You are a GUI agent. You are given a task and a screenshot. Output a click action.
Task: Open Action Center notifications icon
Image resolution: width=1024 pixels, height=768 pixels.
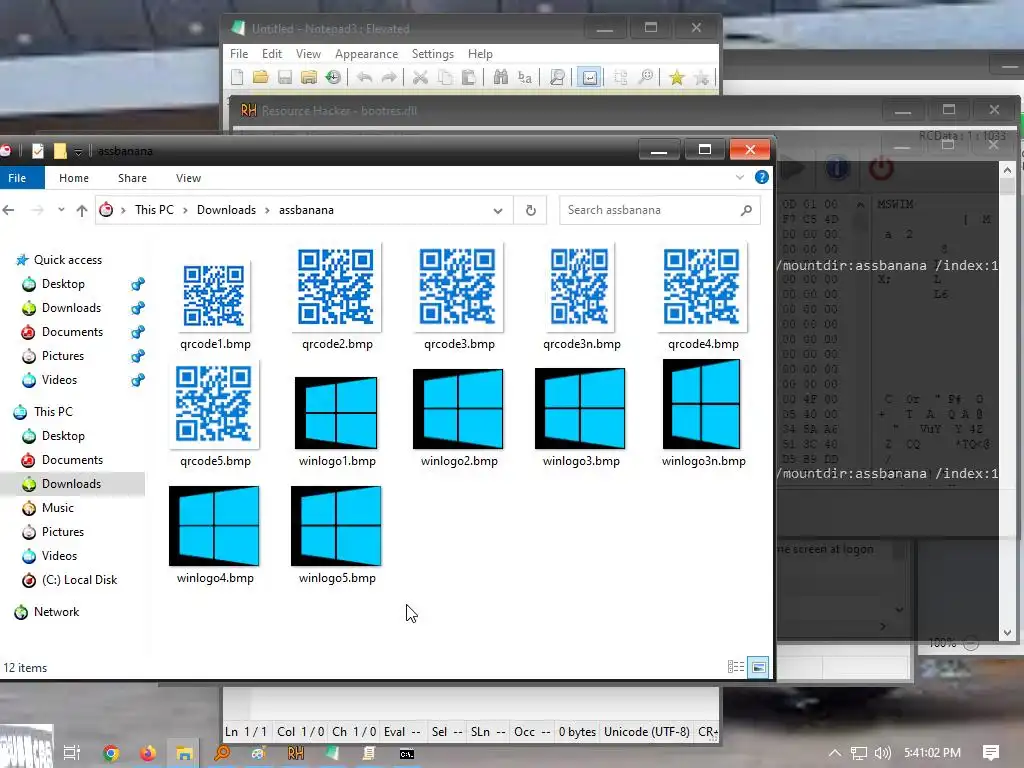pos(991,753)
